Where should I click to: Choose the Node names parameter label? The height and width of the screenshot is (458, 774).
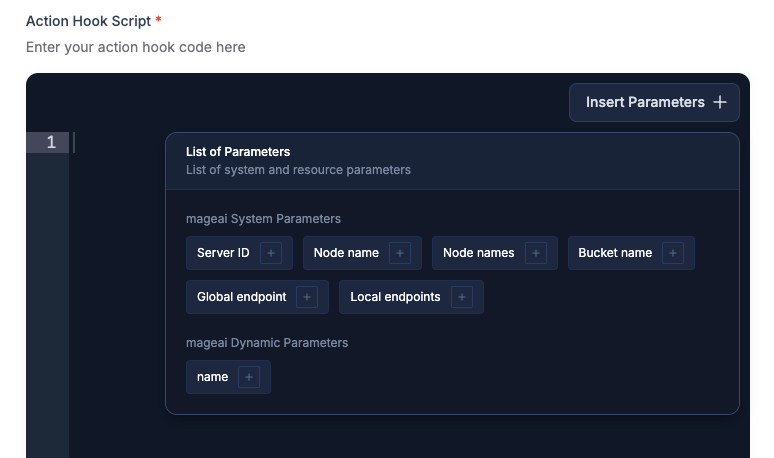tap(478, 253)
